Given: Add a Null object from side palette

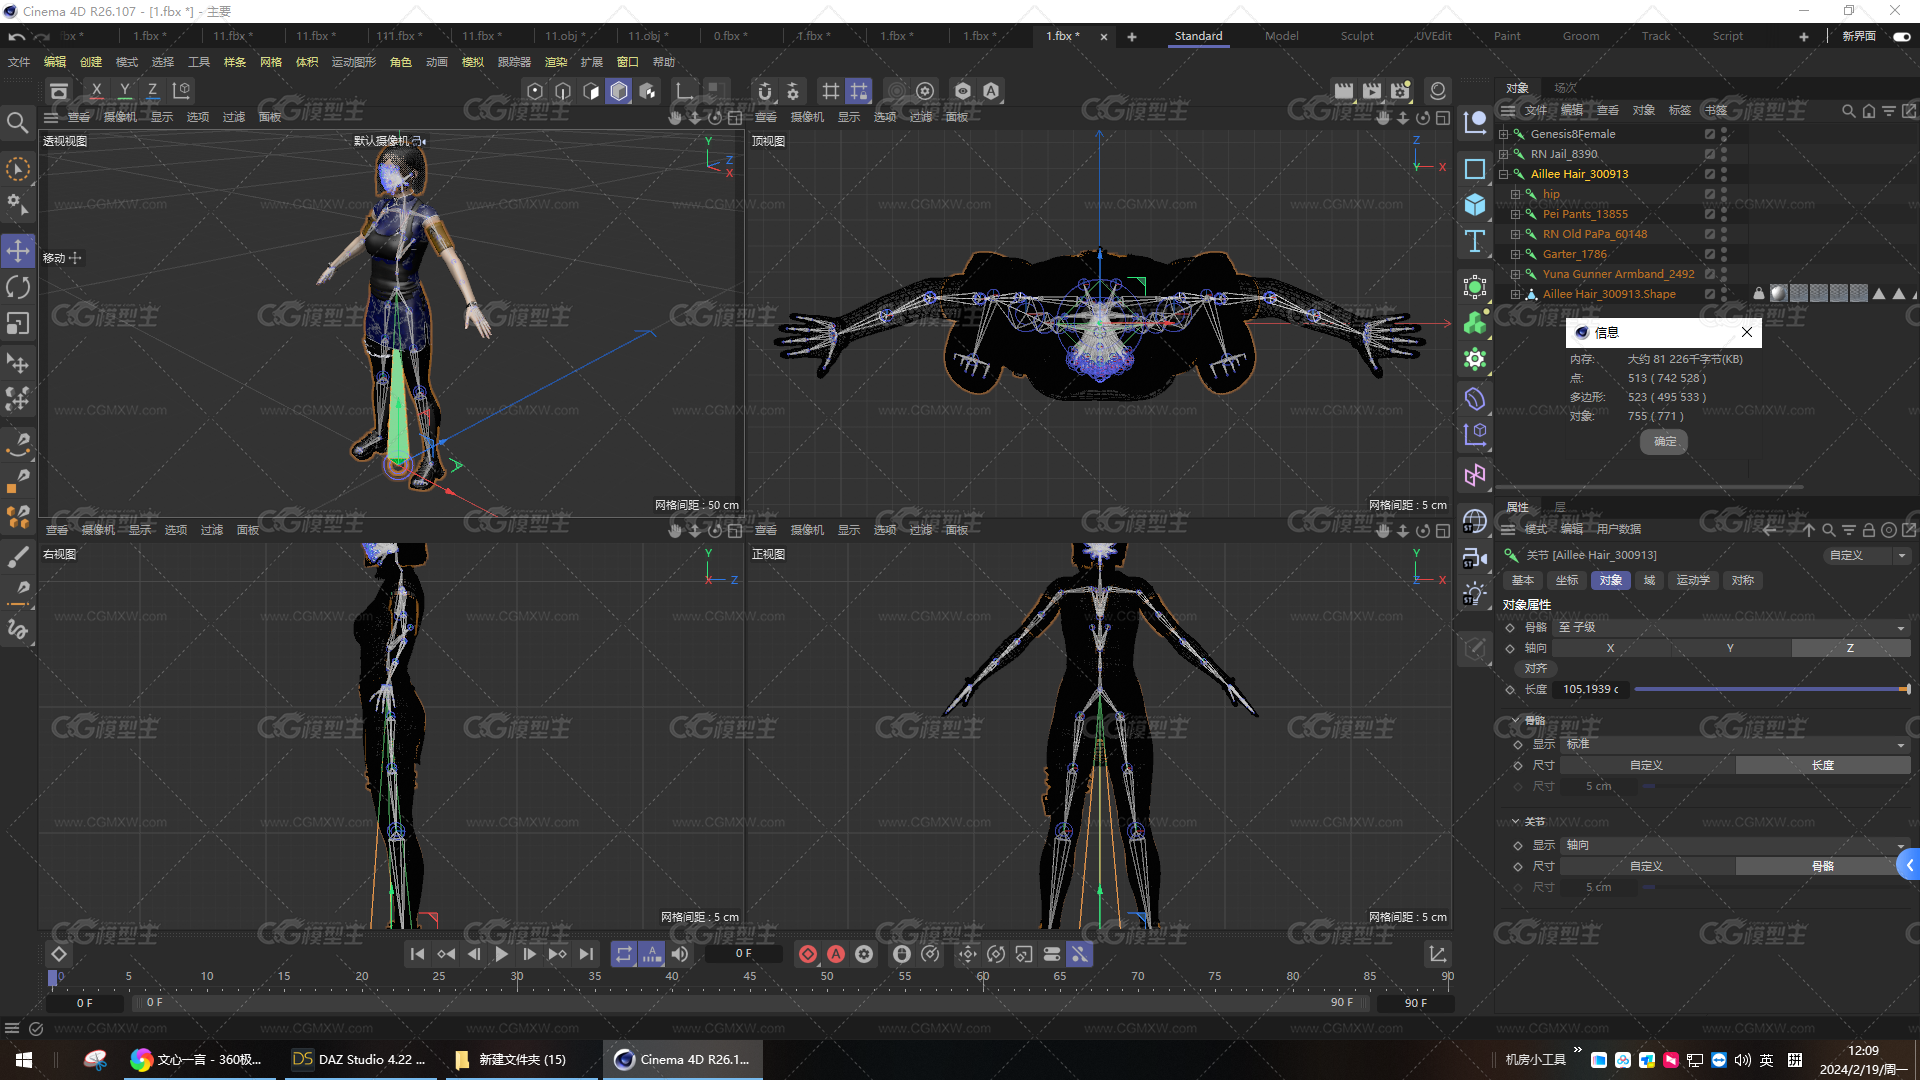Looking at the screenshot, I should point(1475,124).
